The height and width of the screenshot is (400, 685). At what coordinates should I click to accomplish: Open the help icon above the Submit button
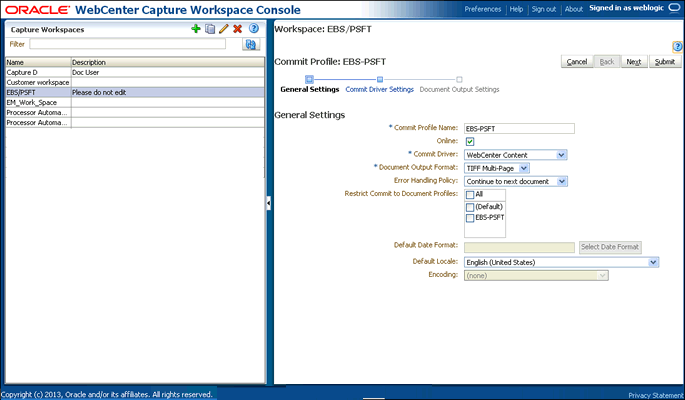(677, 46)
